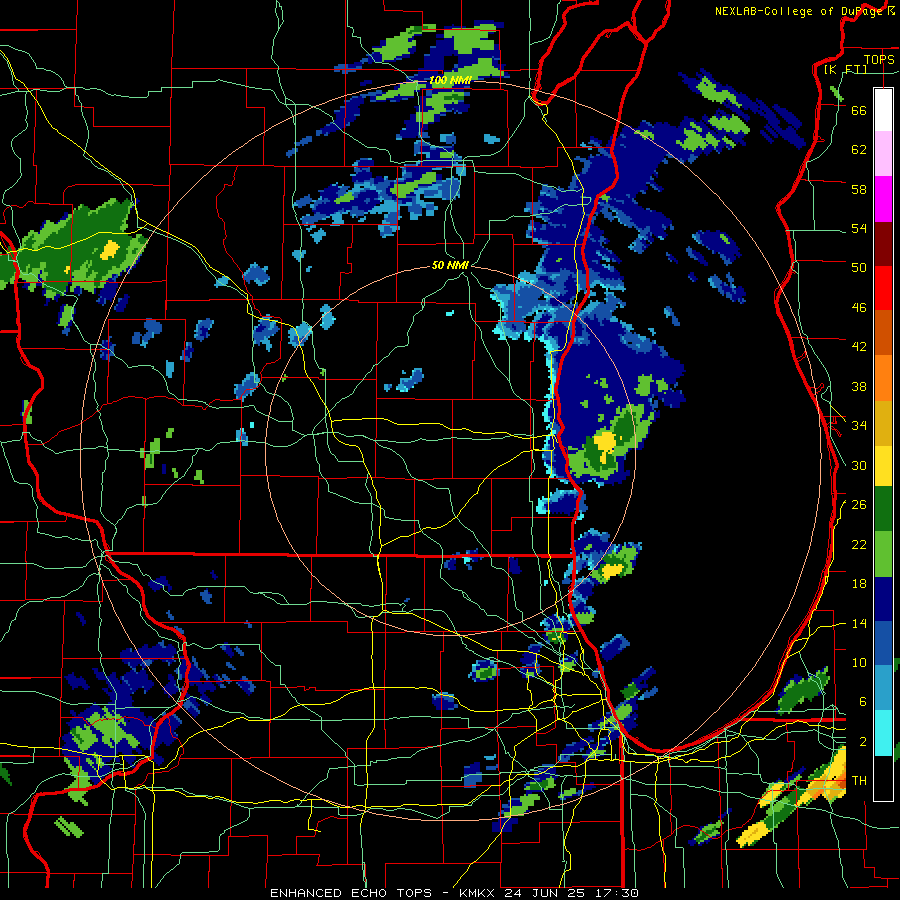
Task: Select the 18 scale label
Action: point(859,584)
